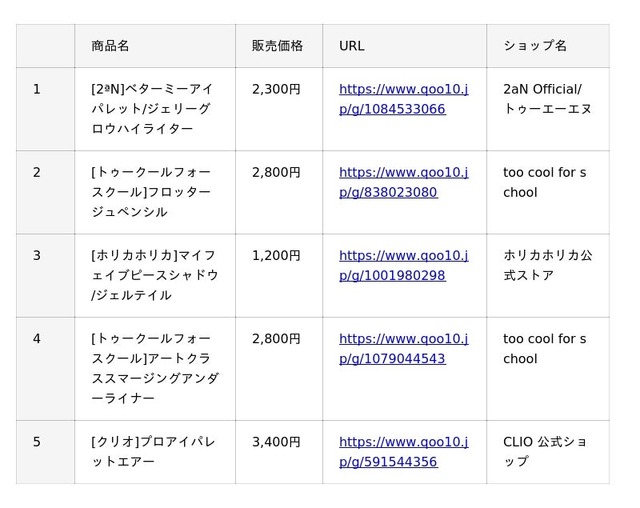Select the [2aN]ベターミーアイパレット product name cell
The height and width of the screenshot is (508, 640).
pos(150,109)
